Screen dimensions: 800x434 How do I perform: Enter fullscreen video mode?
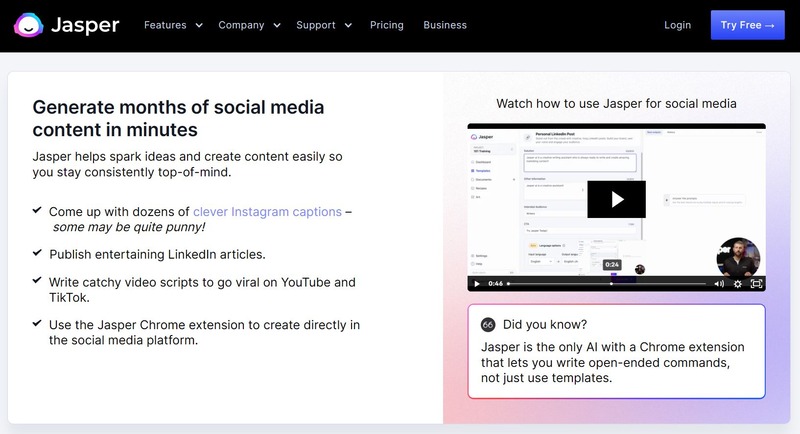(756, 284)
